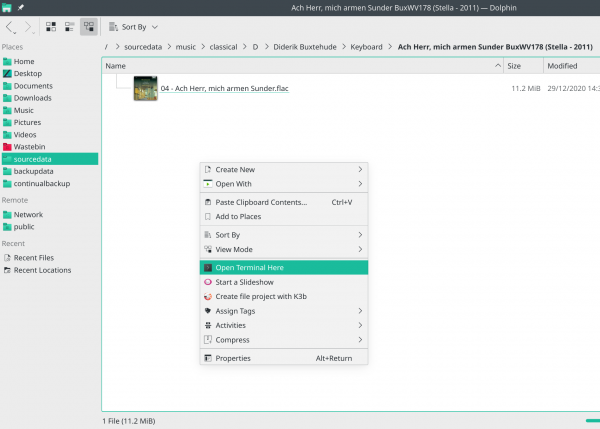The image size is (600, 429).
Task: Open Create New submenu
Action: coord(284,170)
